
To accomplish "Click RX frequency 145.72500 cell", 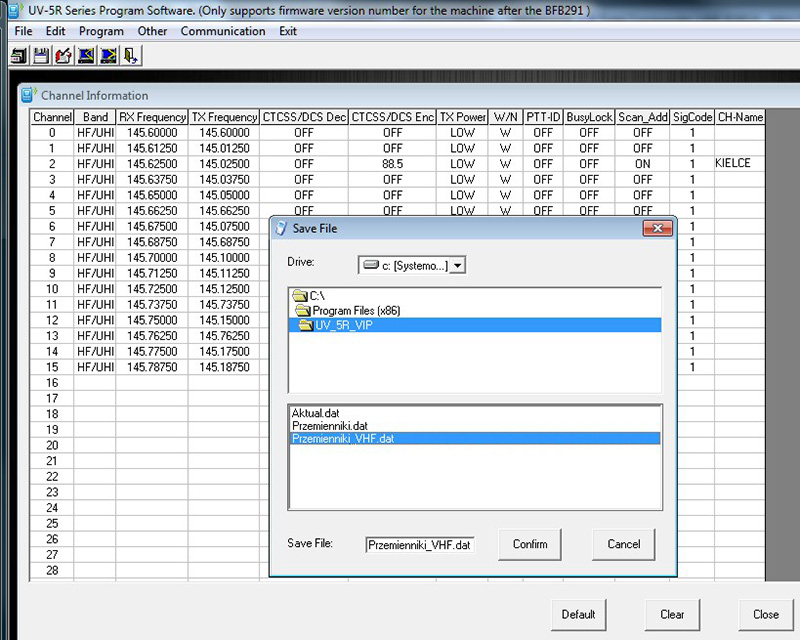I will click(152, 289).
